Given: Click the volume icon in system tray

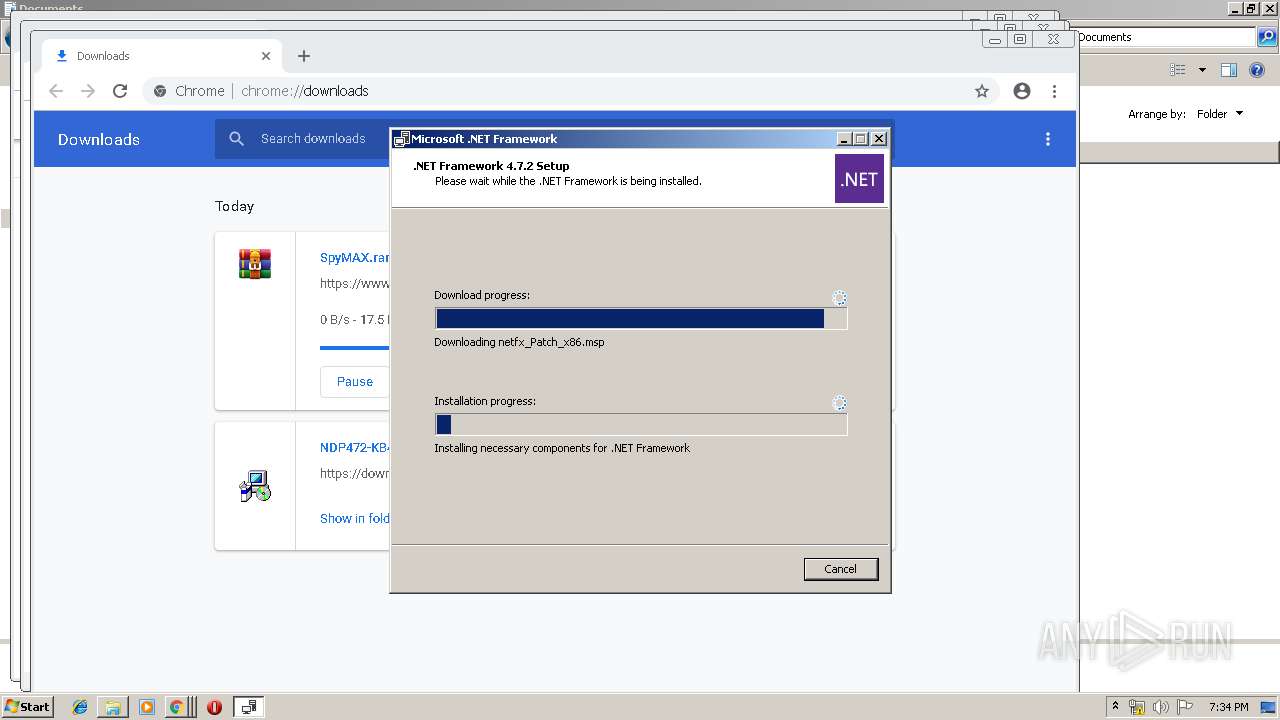Looking at the screenshot, I should 1161,707.
